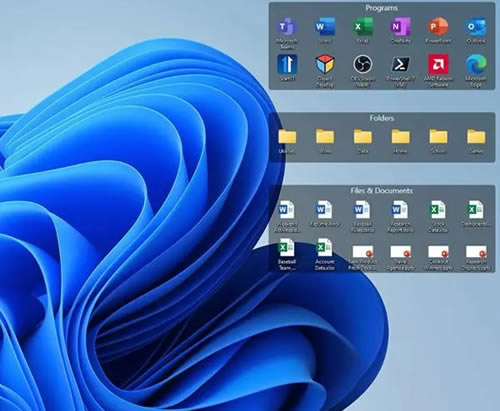Click the Folders fence title
Screen dimensions: 500x411
coord(382,118)
